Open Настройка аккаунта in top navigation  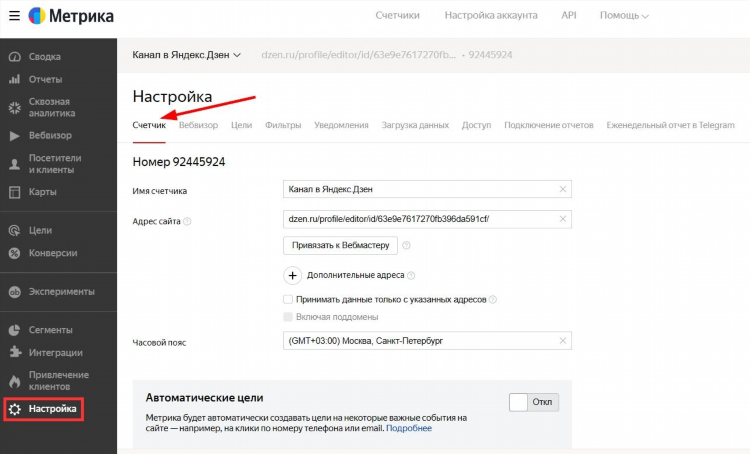click(x=491, y=15)
